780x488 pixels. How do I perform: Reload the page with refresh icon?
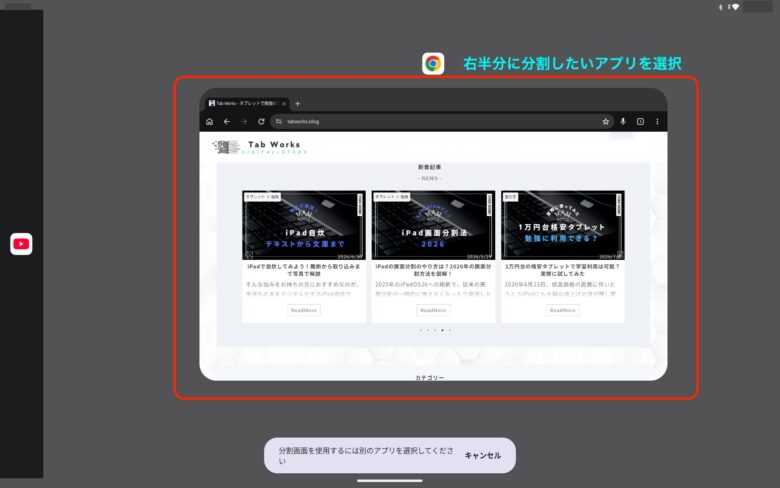(261, 121)
